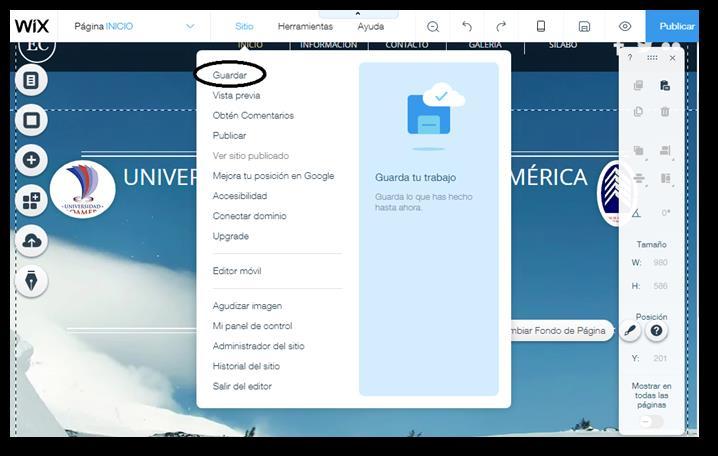Open the Sitio menu
The image size is (718, 456).
244,27
